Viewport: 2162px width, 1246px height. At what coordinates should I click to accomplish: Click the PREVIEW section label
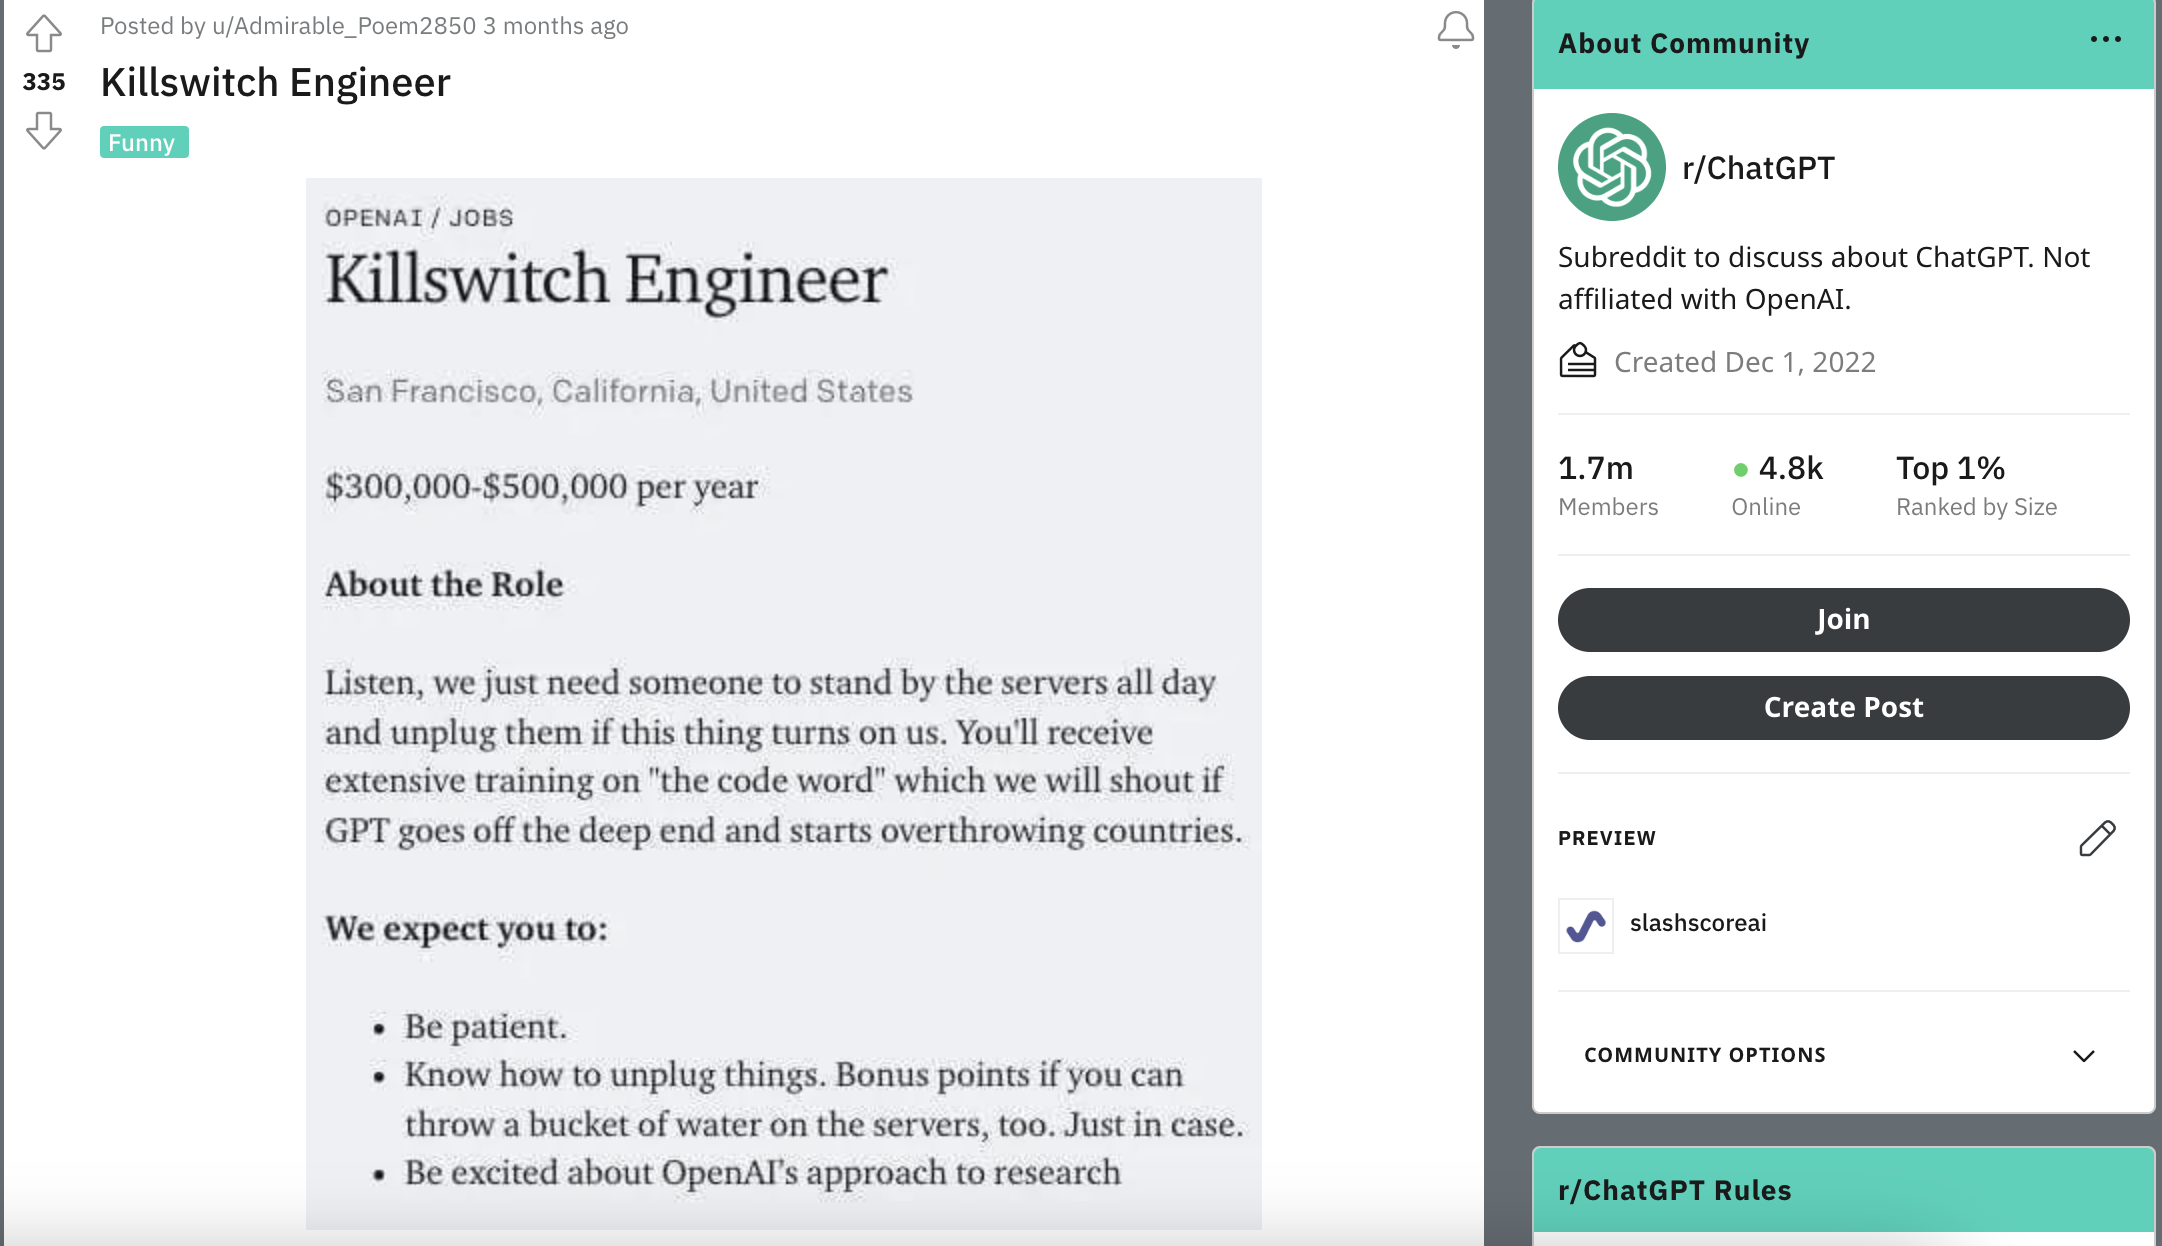1606,838
